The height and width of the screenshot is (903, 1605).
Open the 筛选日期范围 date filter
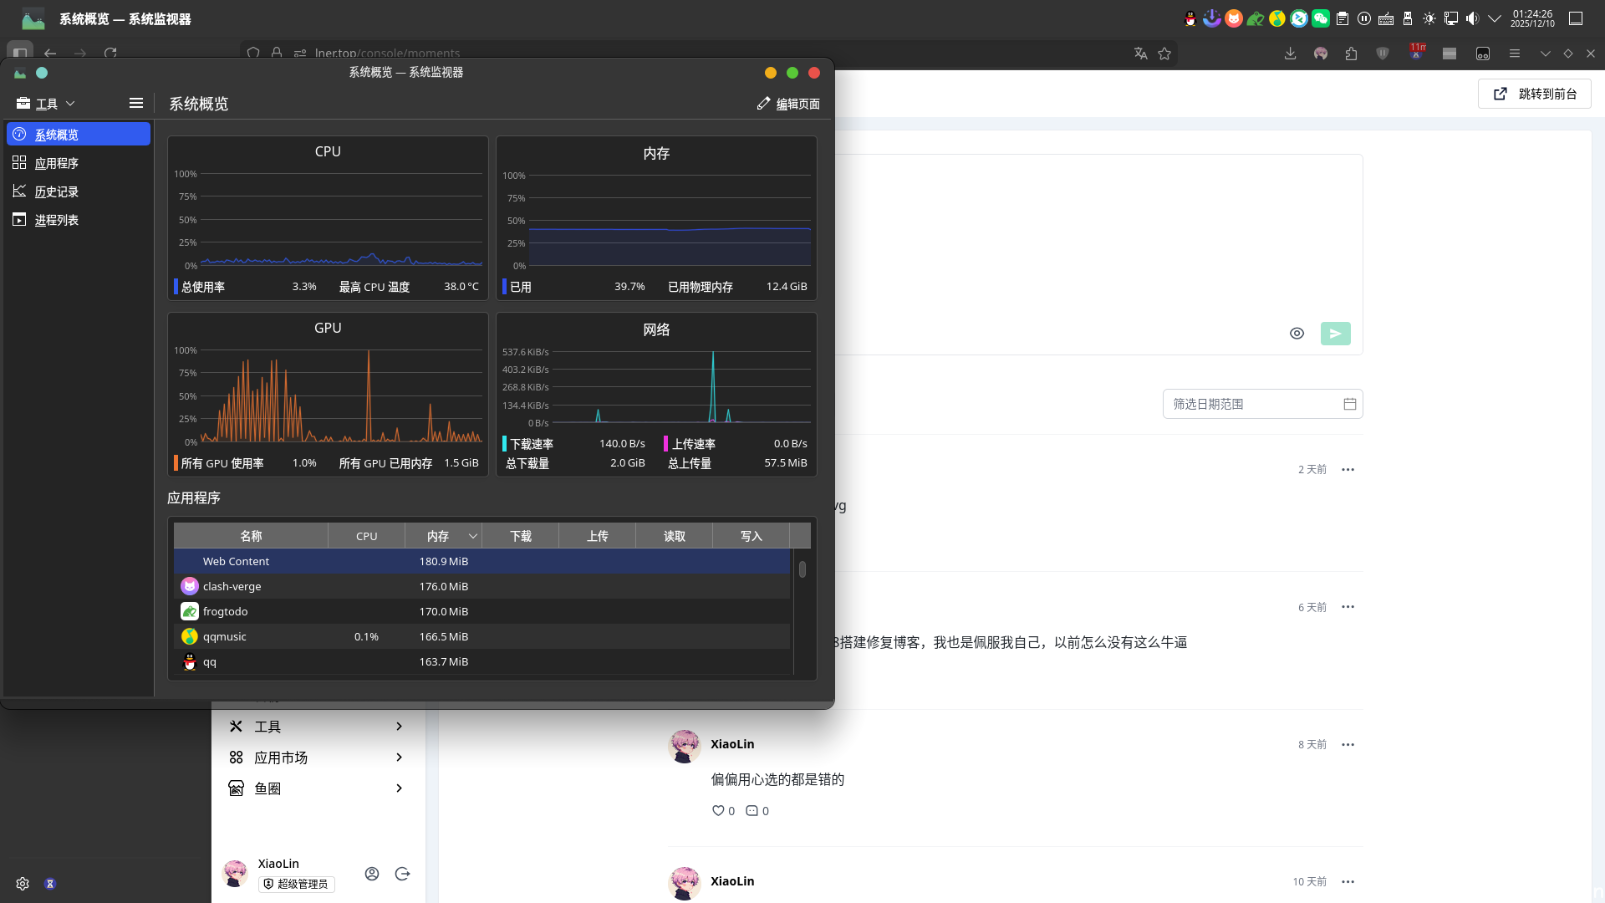(1262, 404)
